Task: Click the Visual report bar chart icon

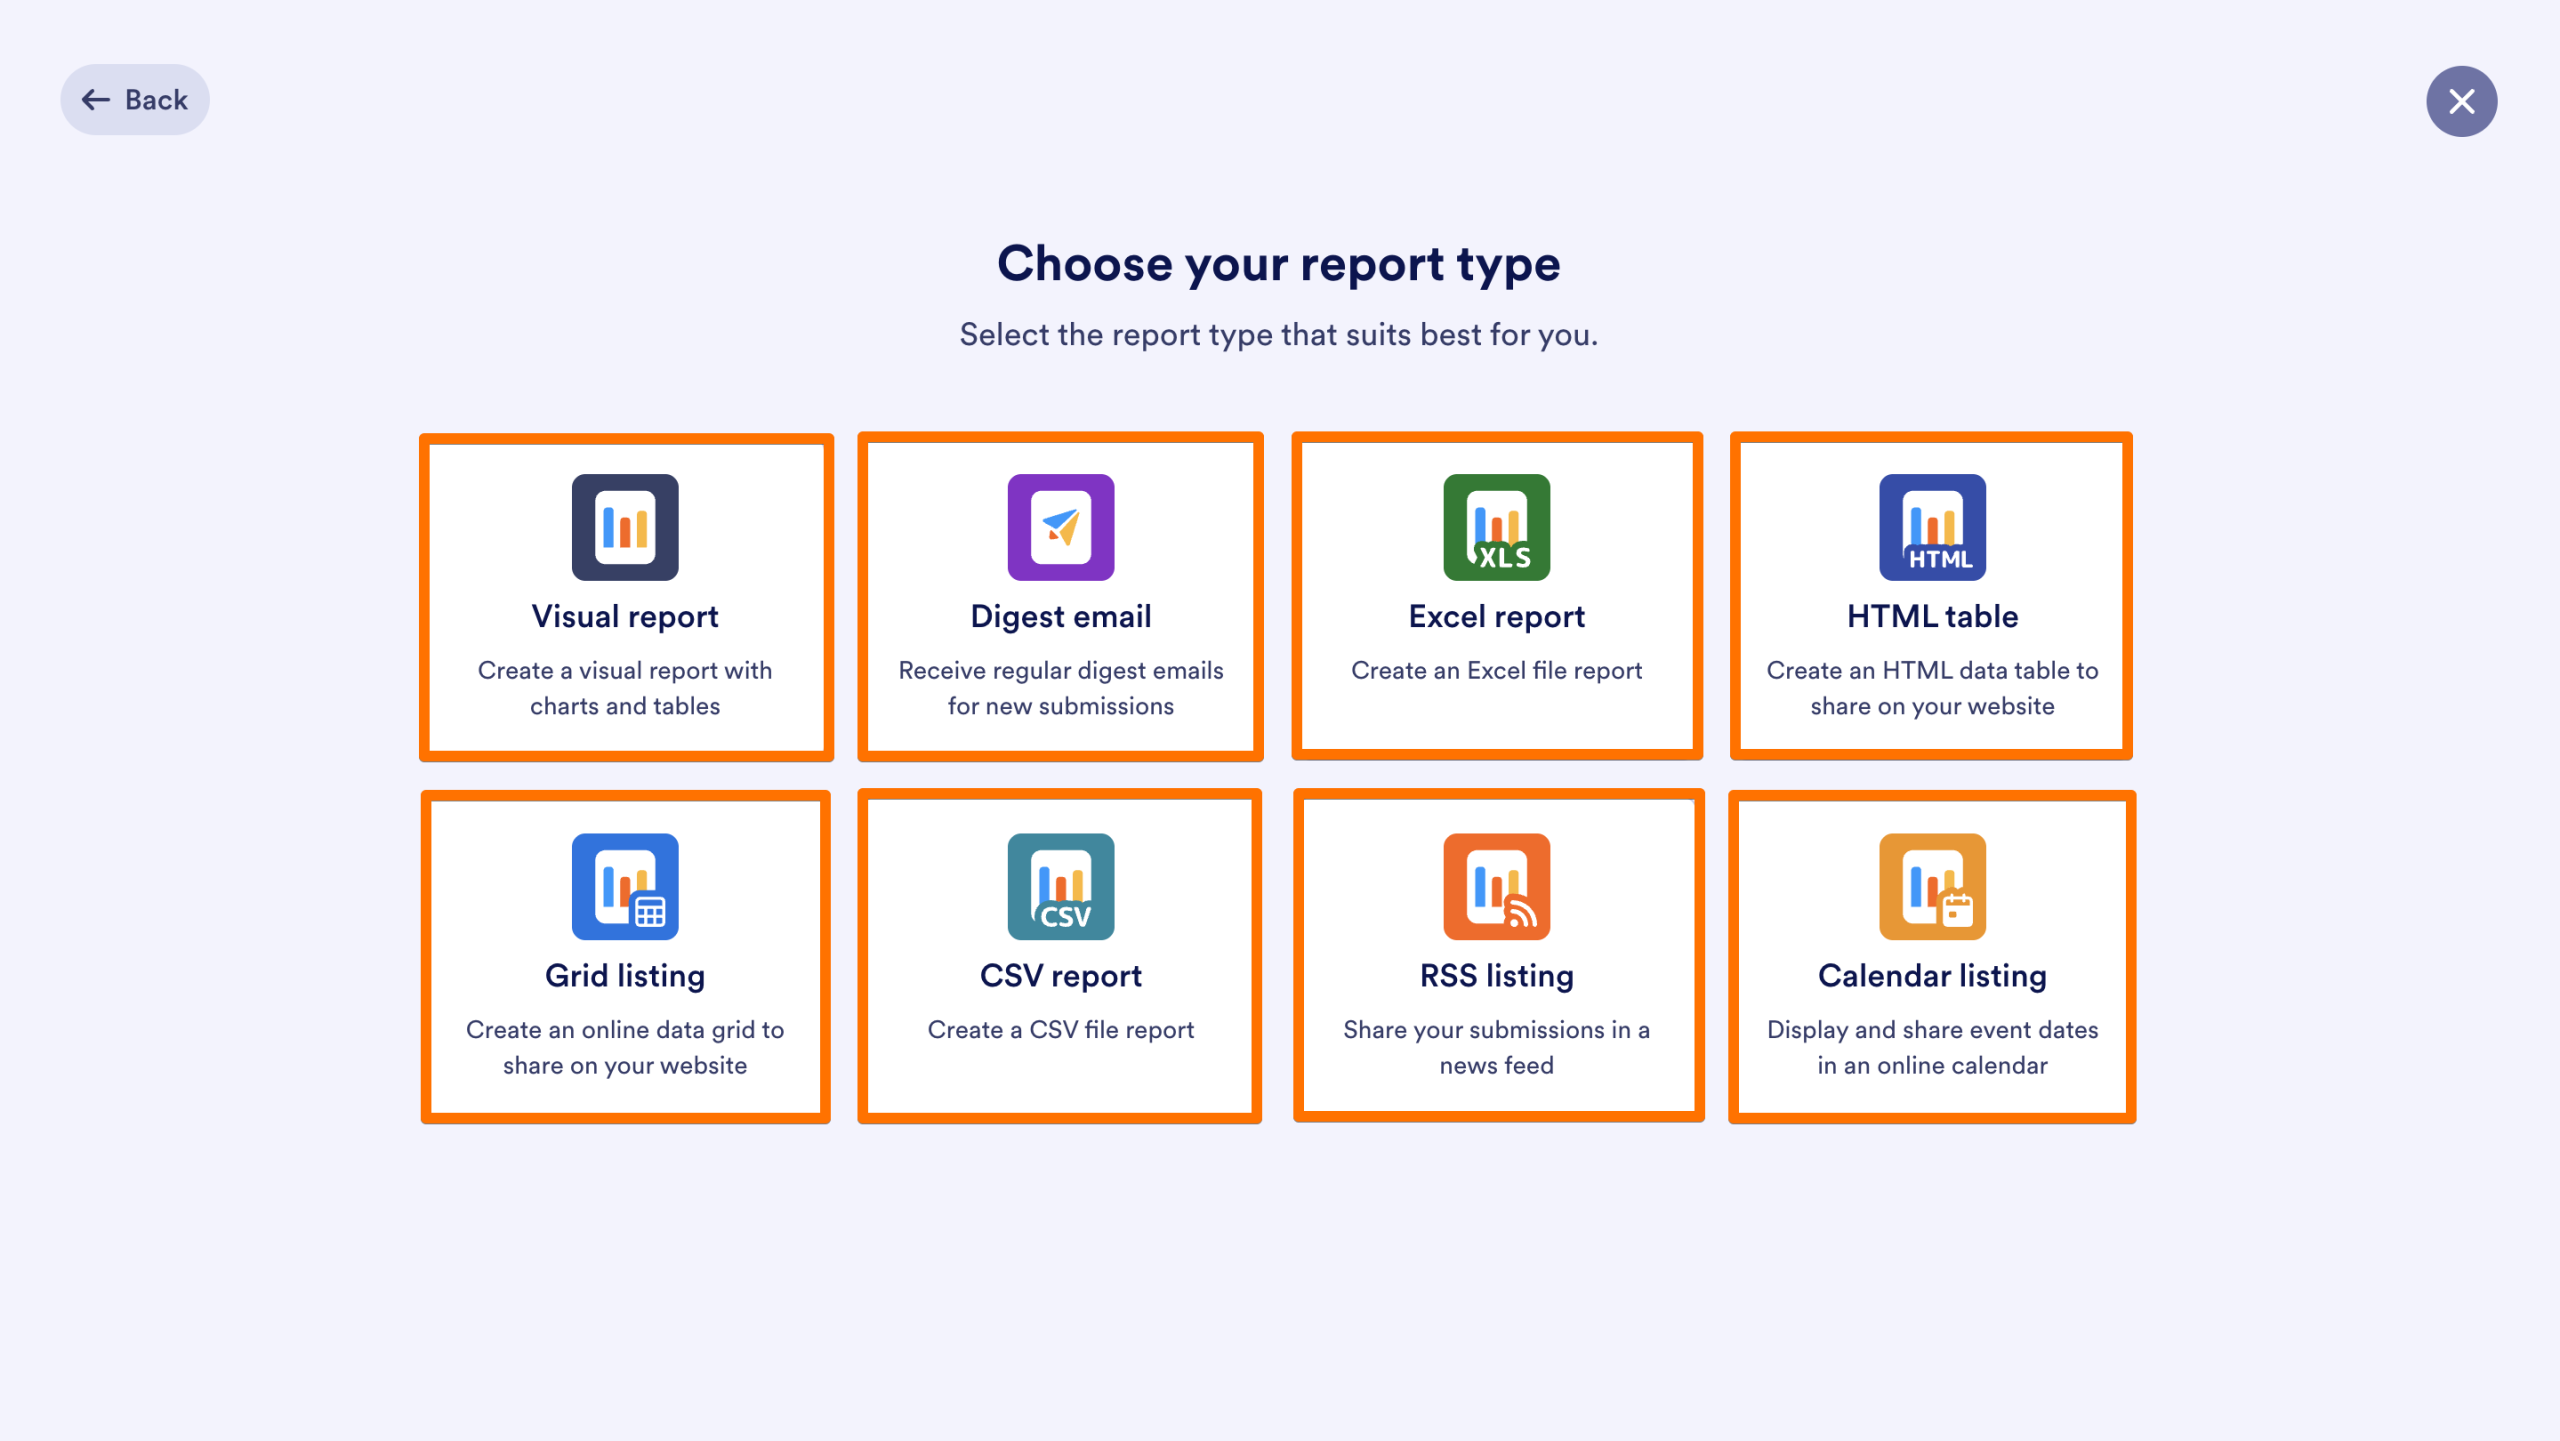Action: pos(625,527)
